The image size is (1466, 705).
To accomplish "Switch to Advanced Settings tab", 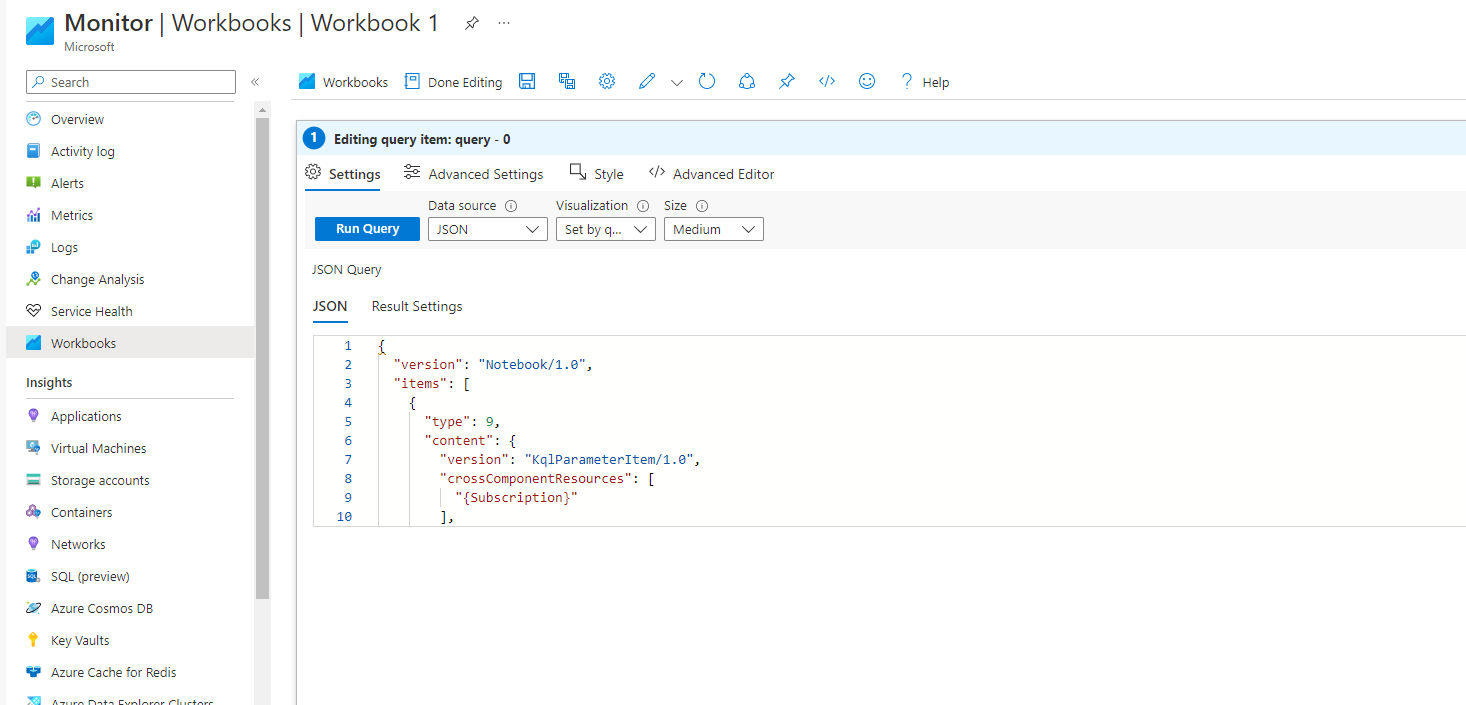I will point(474,174).
